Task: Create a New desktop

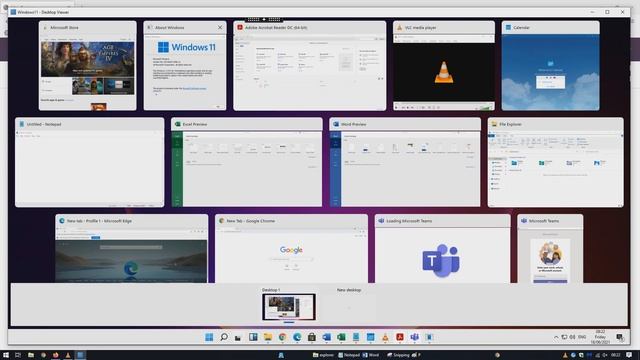Action: 349,307
